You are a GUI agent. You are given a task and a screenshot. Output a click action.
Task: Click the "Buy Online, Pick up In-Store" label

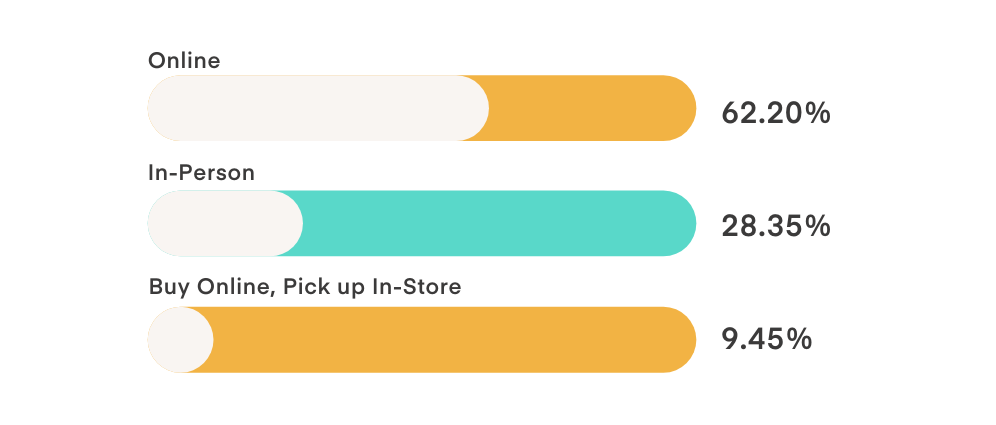click(x=305, y=287)
